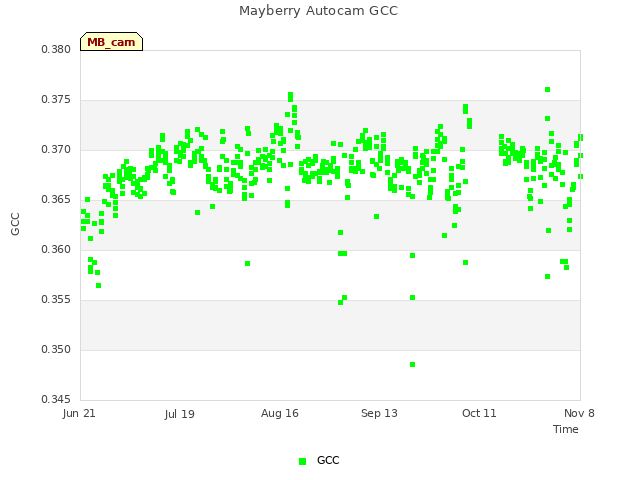
Task: Click the Y-axis value 0.345
Action: coord(56,399)
